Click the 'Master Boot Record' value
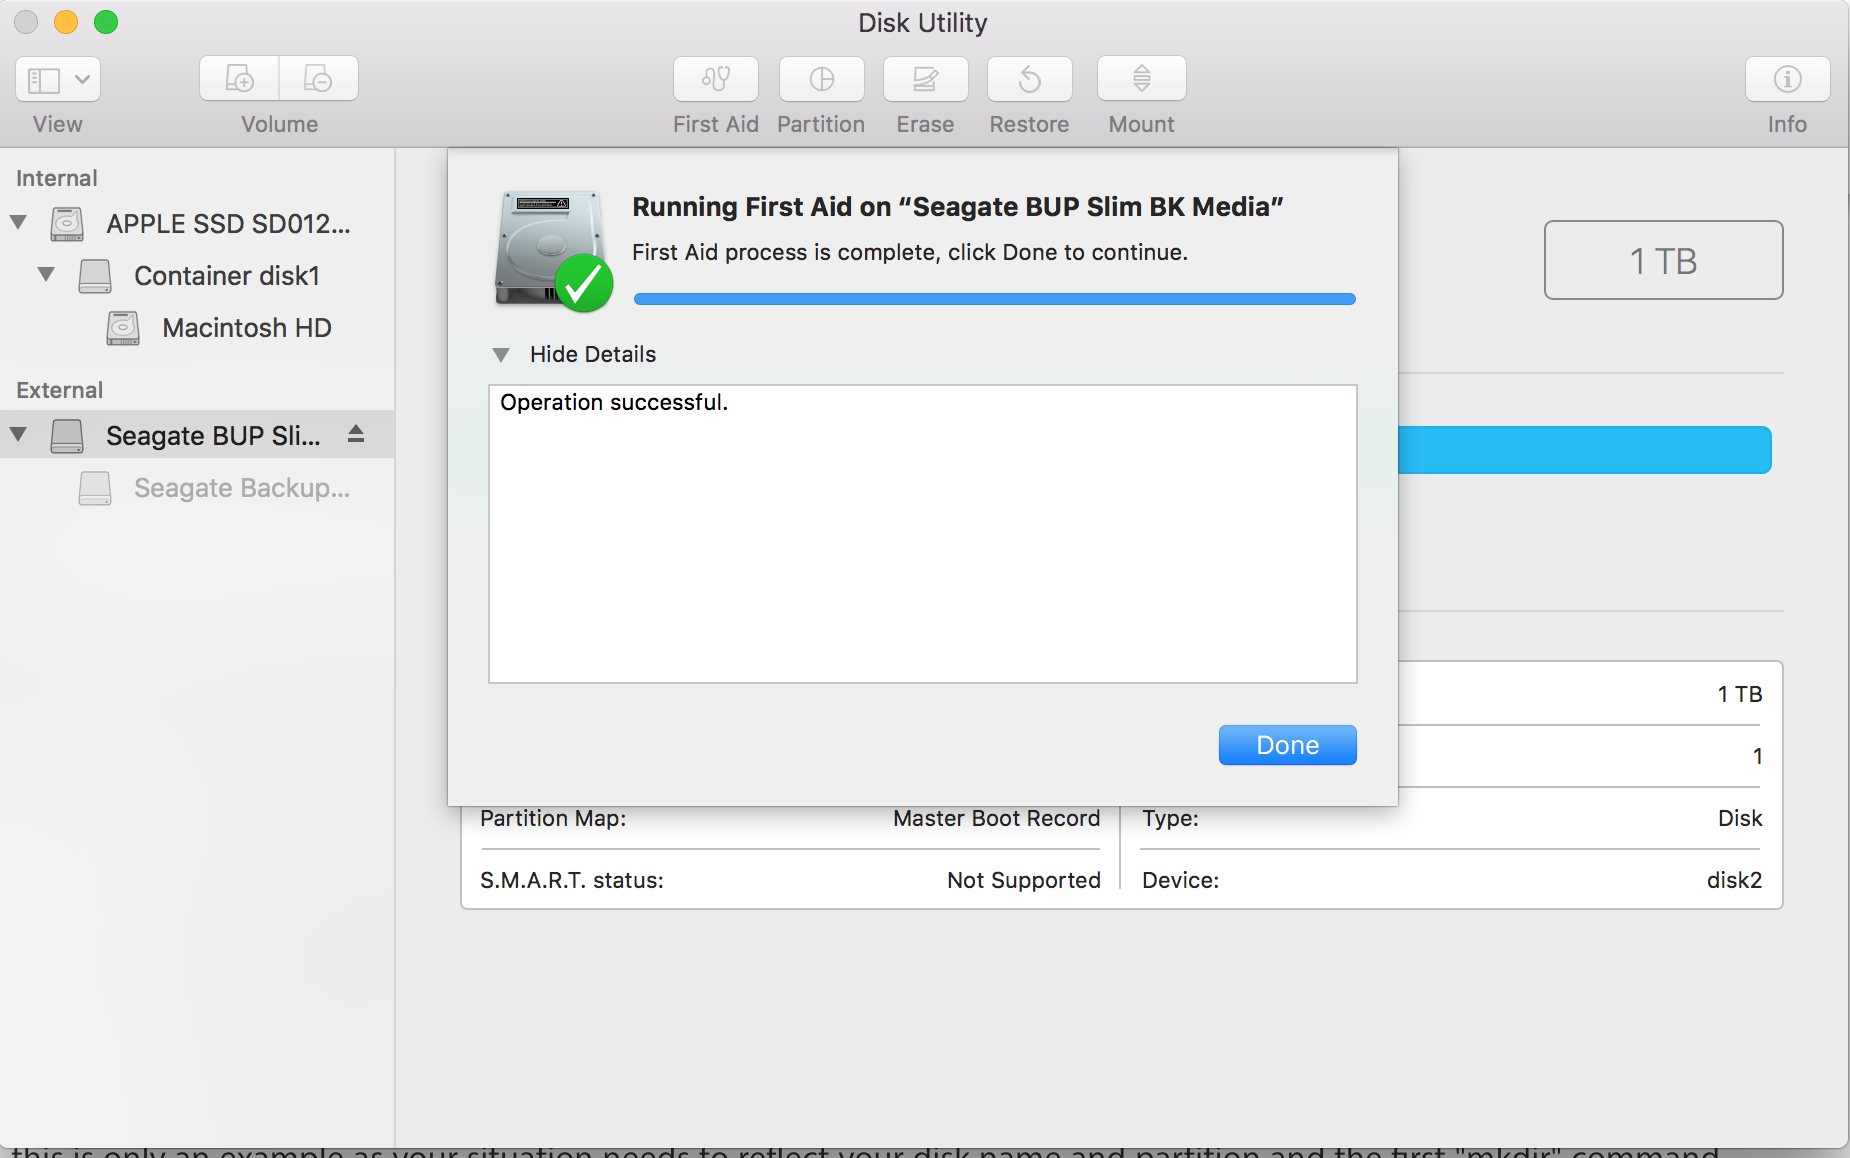The height and width of the screenshot is (1158, 1850). point(997,818)
